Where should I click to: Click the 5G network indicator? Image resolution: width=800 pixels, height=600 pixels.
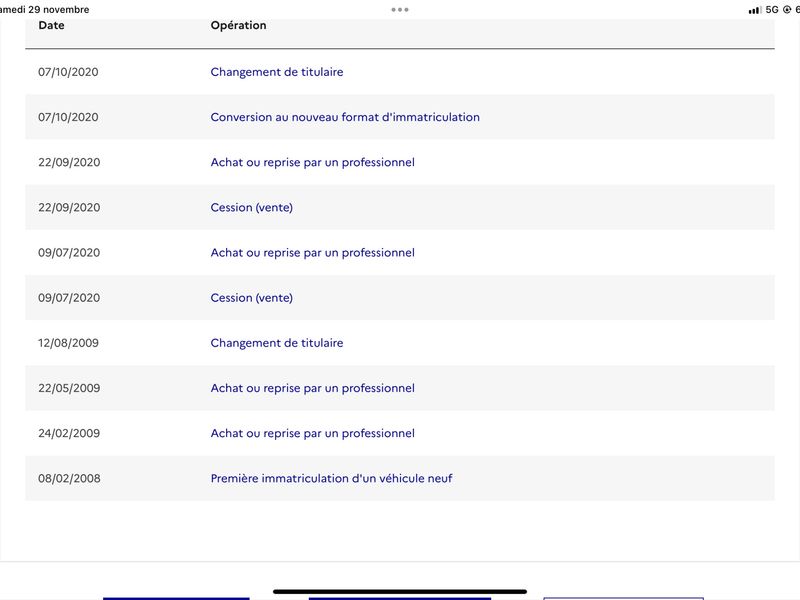pos(772,10)
